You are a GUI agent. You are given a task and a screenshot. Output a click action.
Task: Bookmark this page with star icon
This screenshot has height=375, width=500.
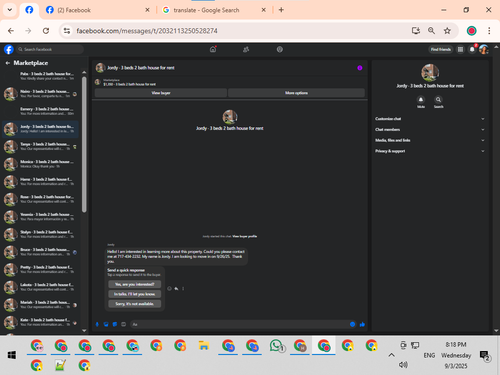pos(447,31)
